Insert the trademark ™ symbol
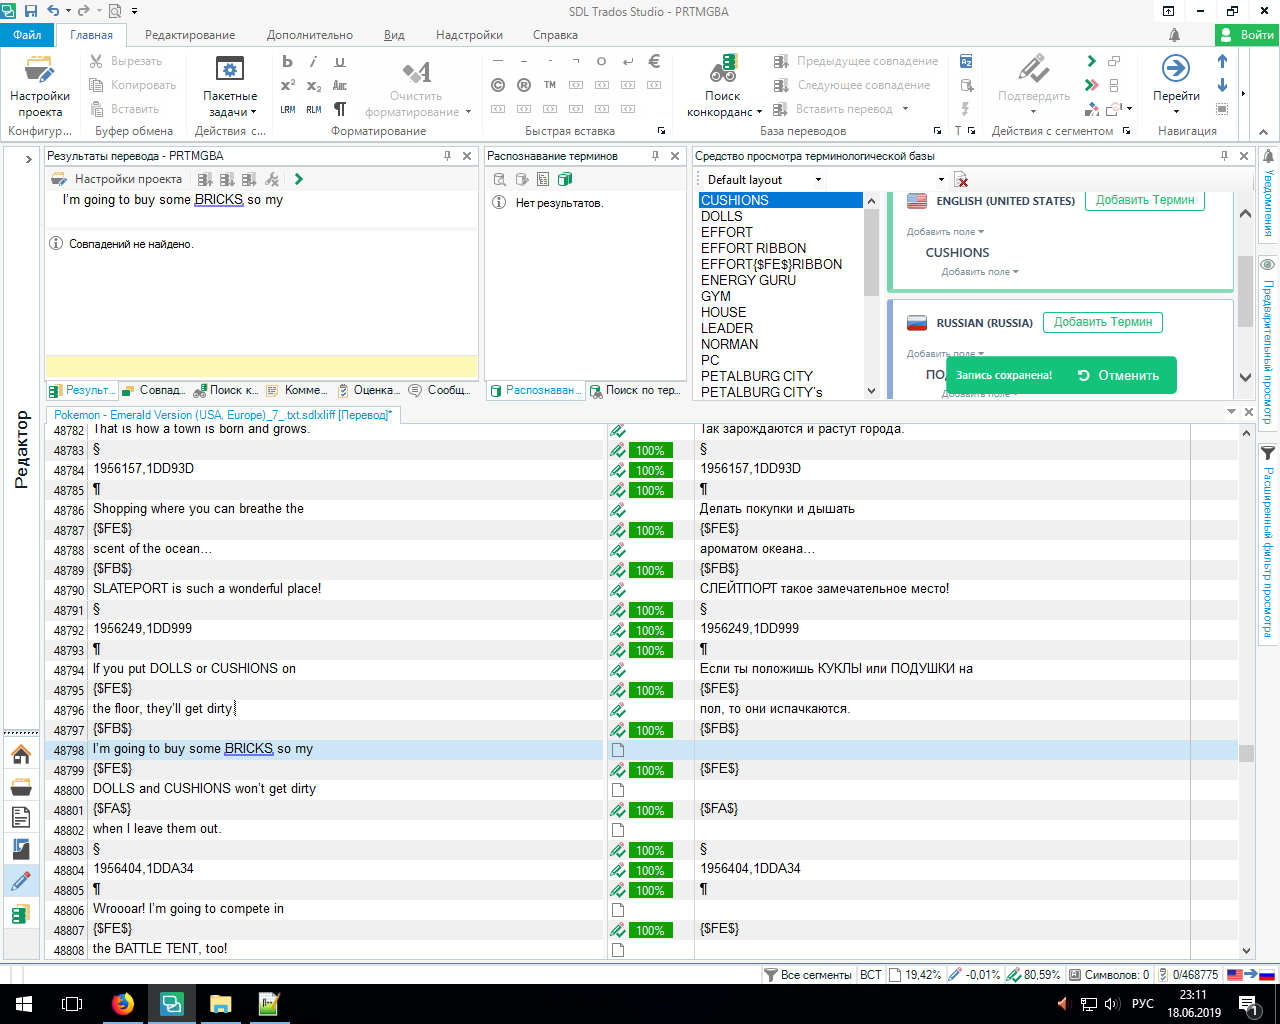1280x1024 pixels. (x=550, y=85)
